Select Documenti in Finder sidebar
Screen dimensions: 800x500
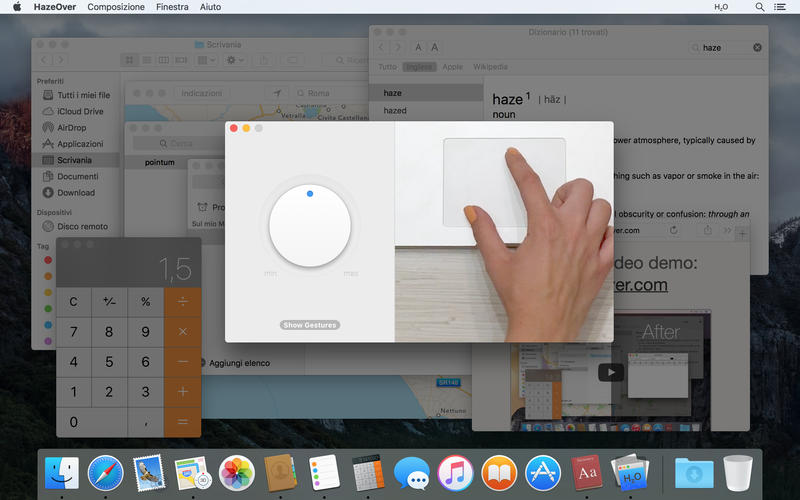(70, 177)
